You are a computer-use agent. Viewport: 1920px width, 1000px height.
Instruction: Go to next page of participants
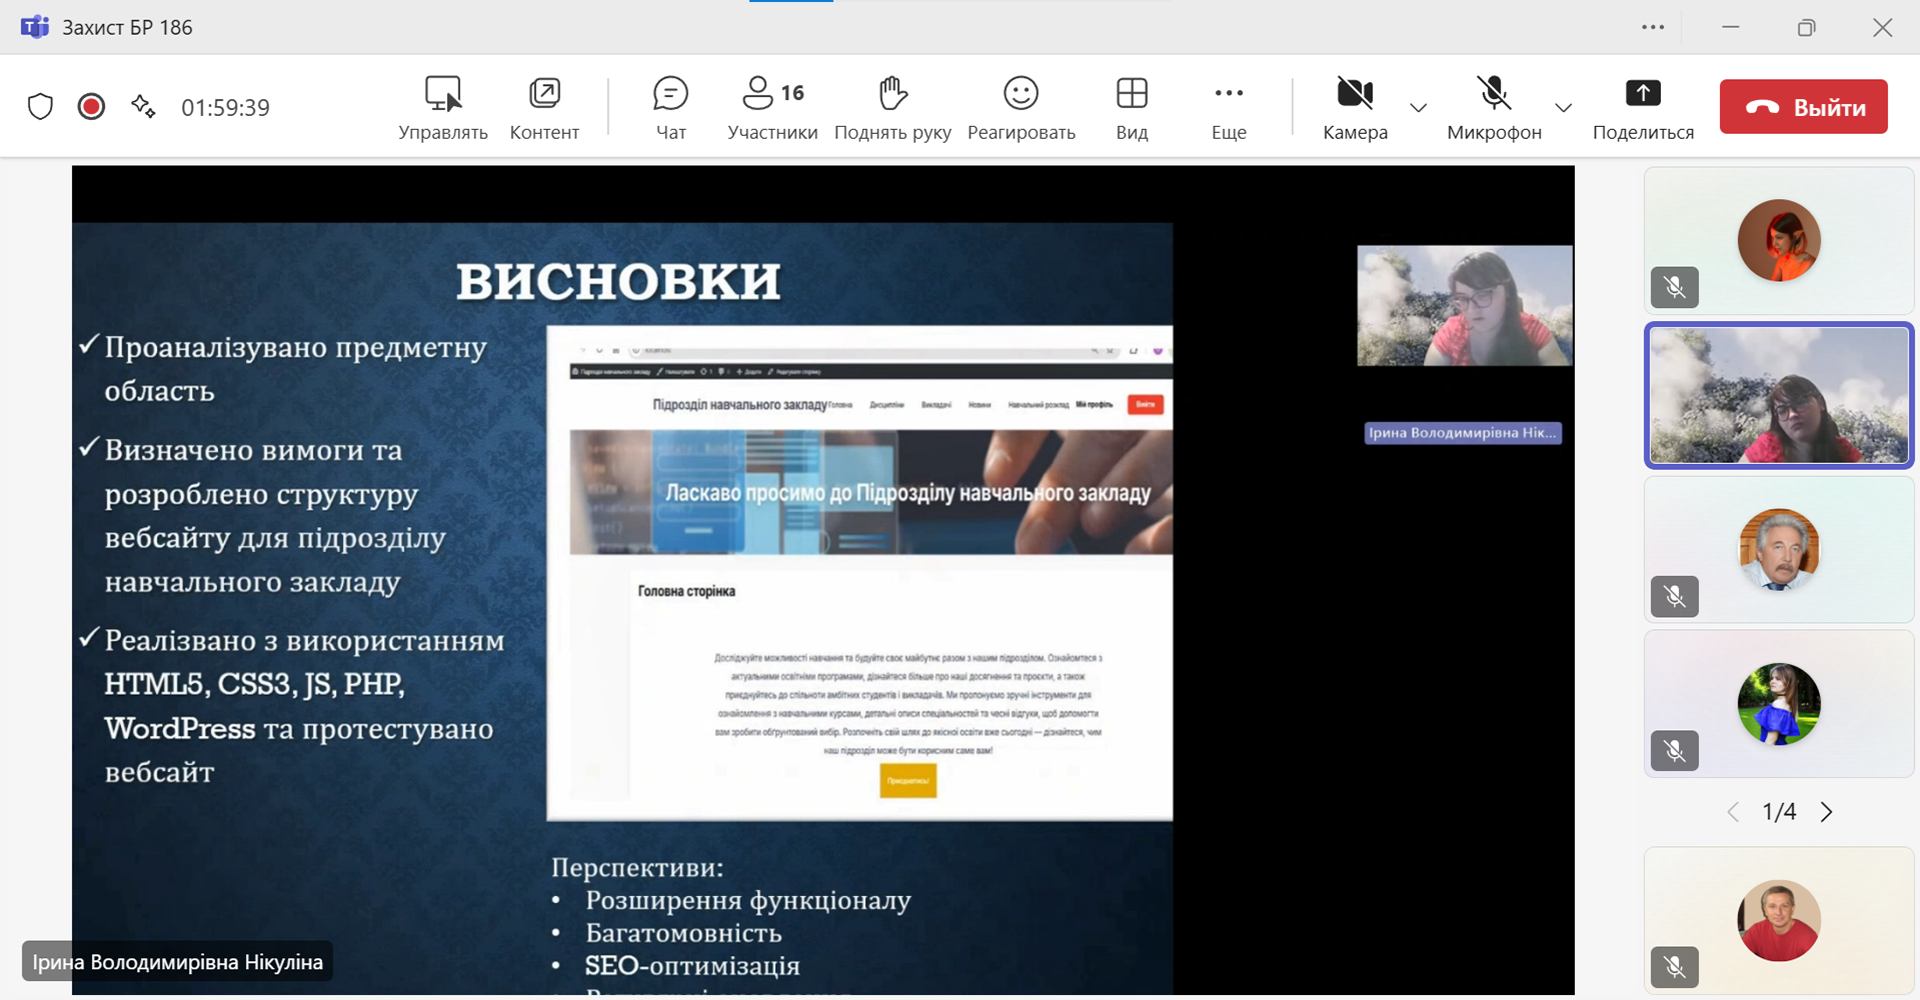coord(1826,812)
